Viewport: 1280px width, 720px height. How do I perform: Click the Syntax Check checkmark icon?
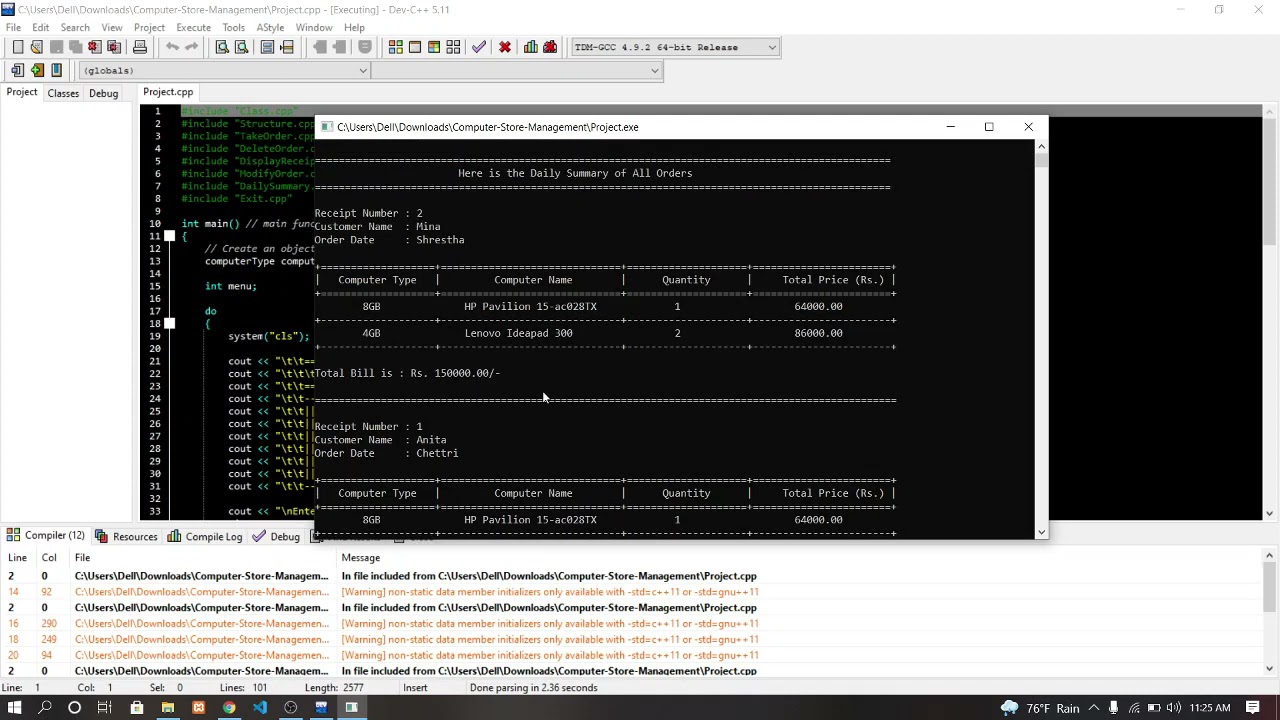coord(479,47)
